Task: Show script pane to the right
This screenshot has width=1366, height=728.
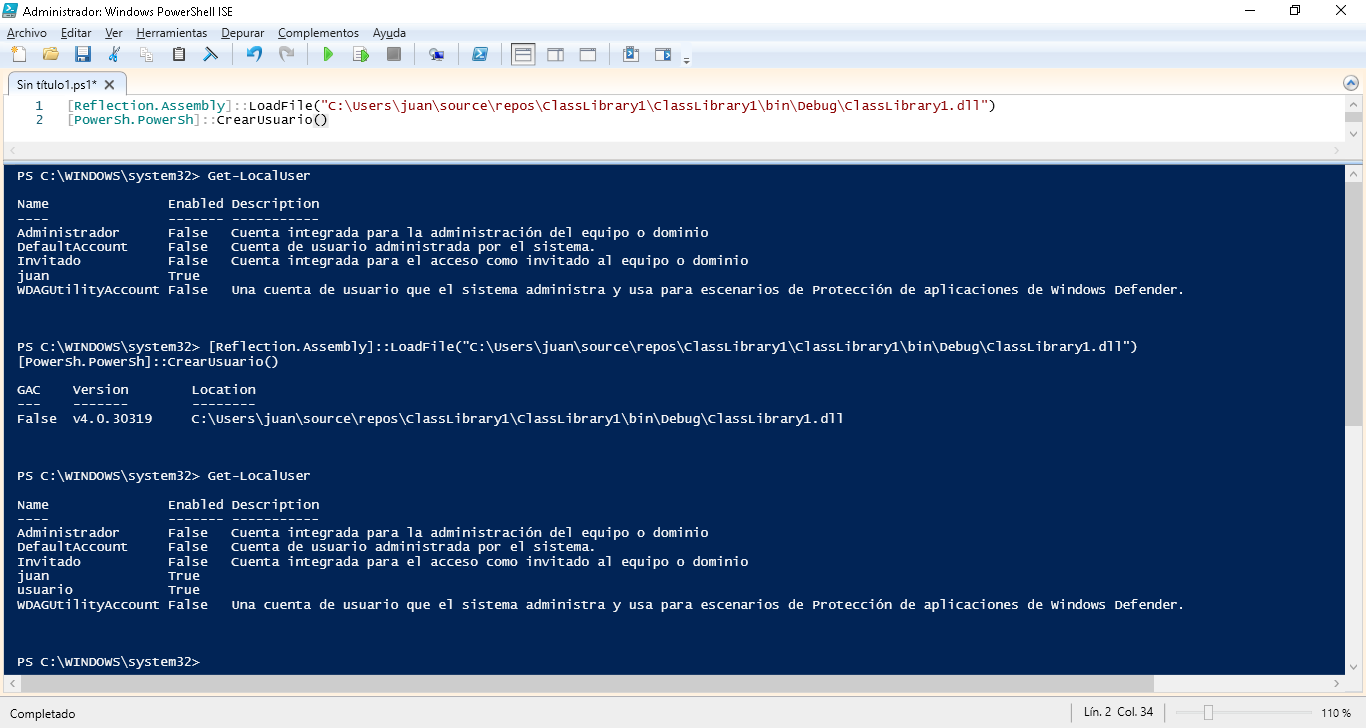Action: click(555, 54)
